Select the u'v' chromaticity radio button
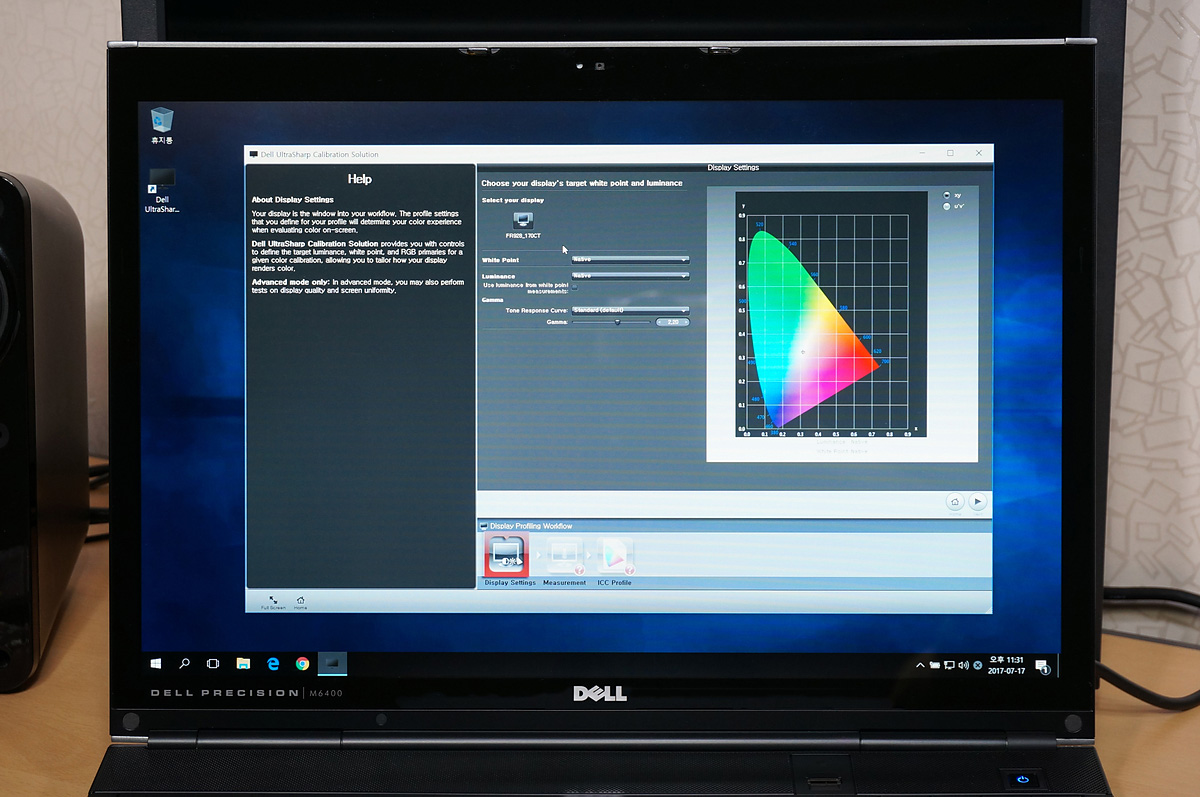1200x797 pixels. (x=946, y=206)
